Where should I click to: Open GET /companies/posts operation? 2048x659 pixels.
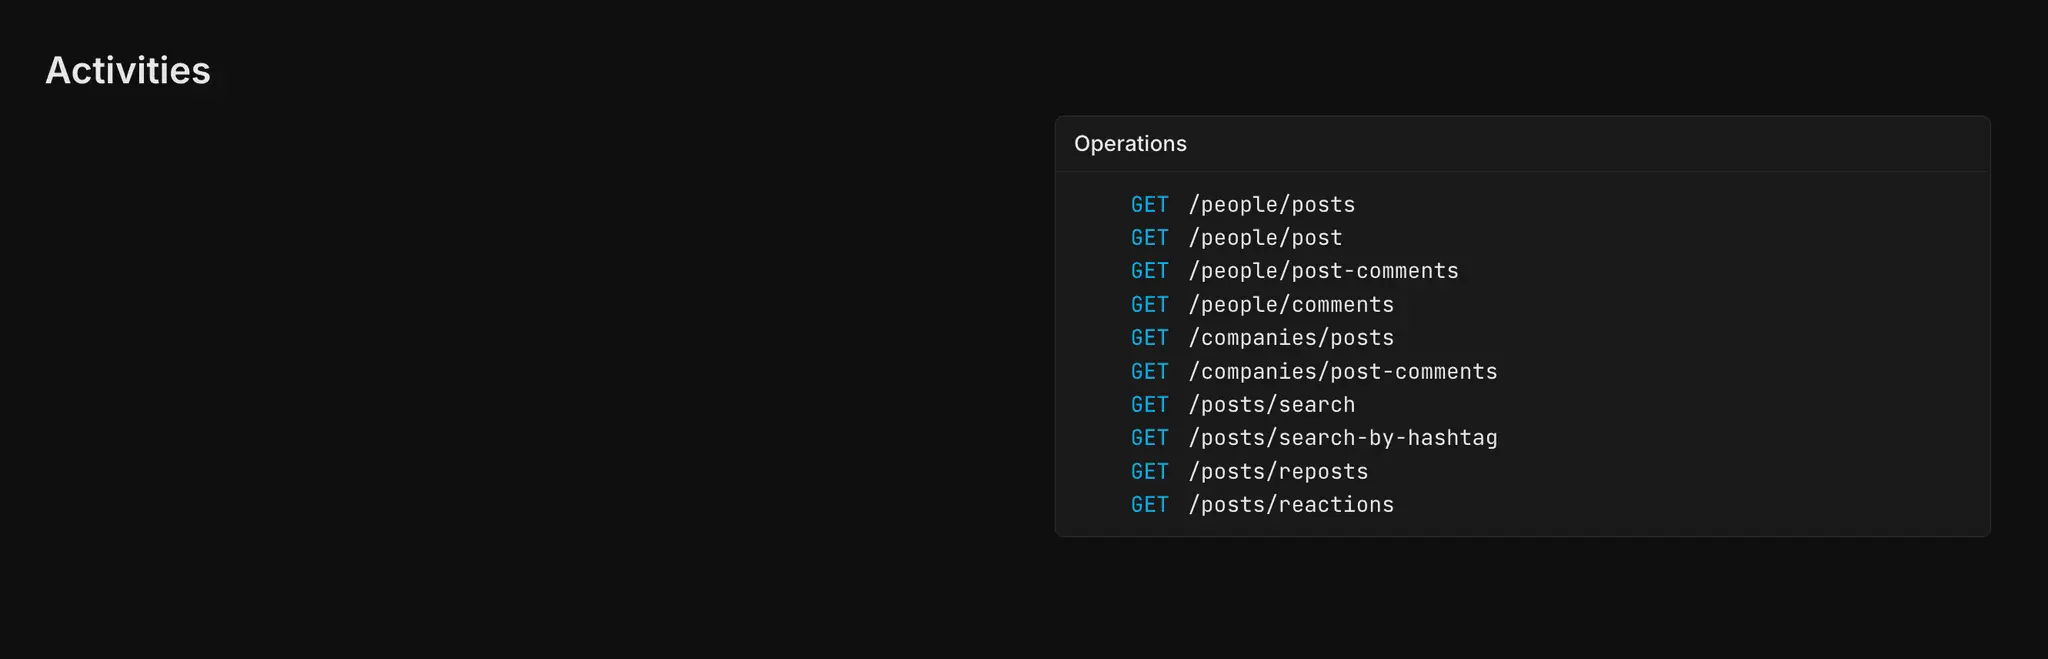(1262, 338)
